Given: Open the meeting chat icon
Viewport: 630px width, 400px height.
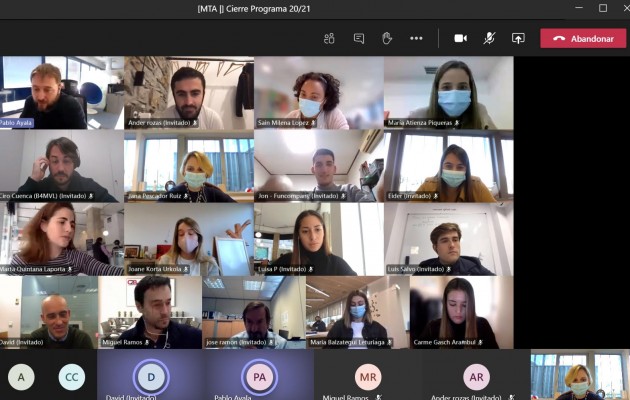Looking at the screenshot, I should click(x=359, y=39).
